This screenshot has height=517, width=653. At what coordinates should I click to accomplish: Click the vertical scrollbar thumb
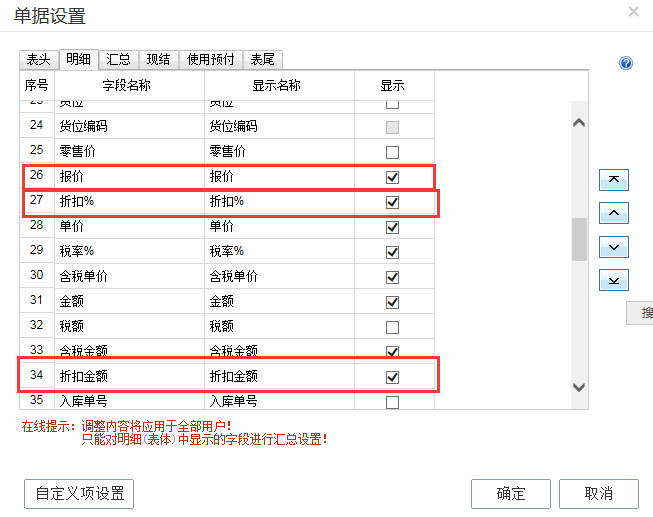coord(579,240)
